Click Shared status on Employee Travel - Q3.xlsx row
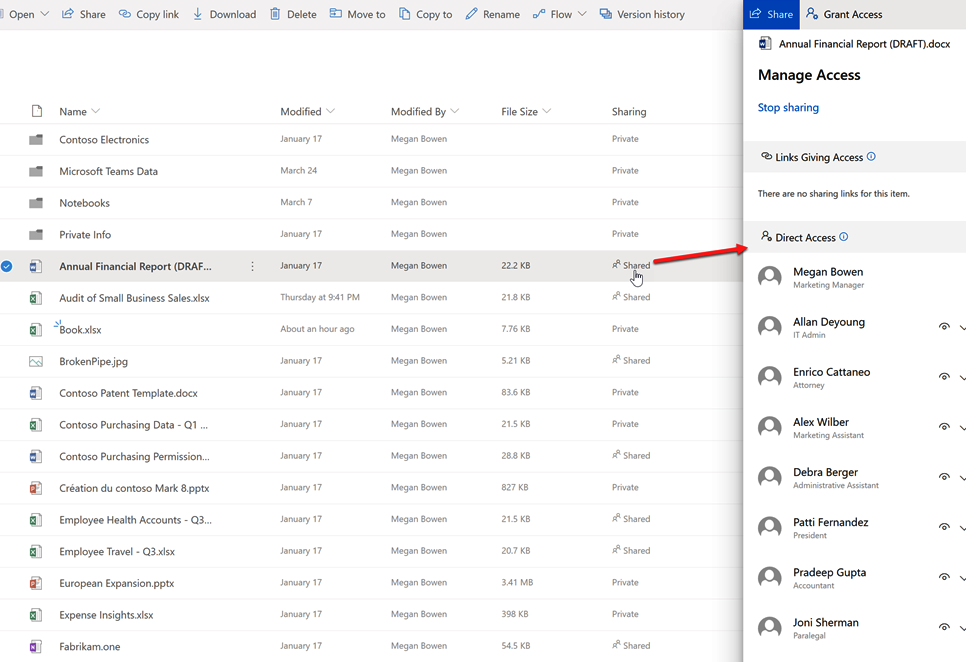 pos(631,551)
